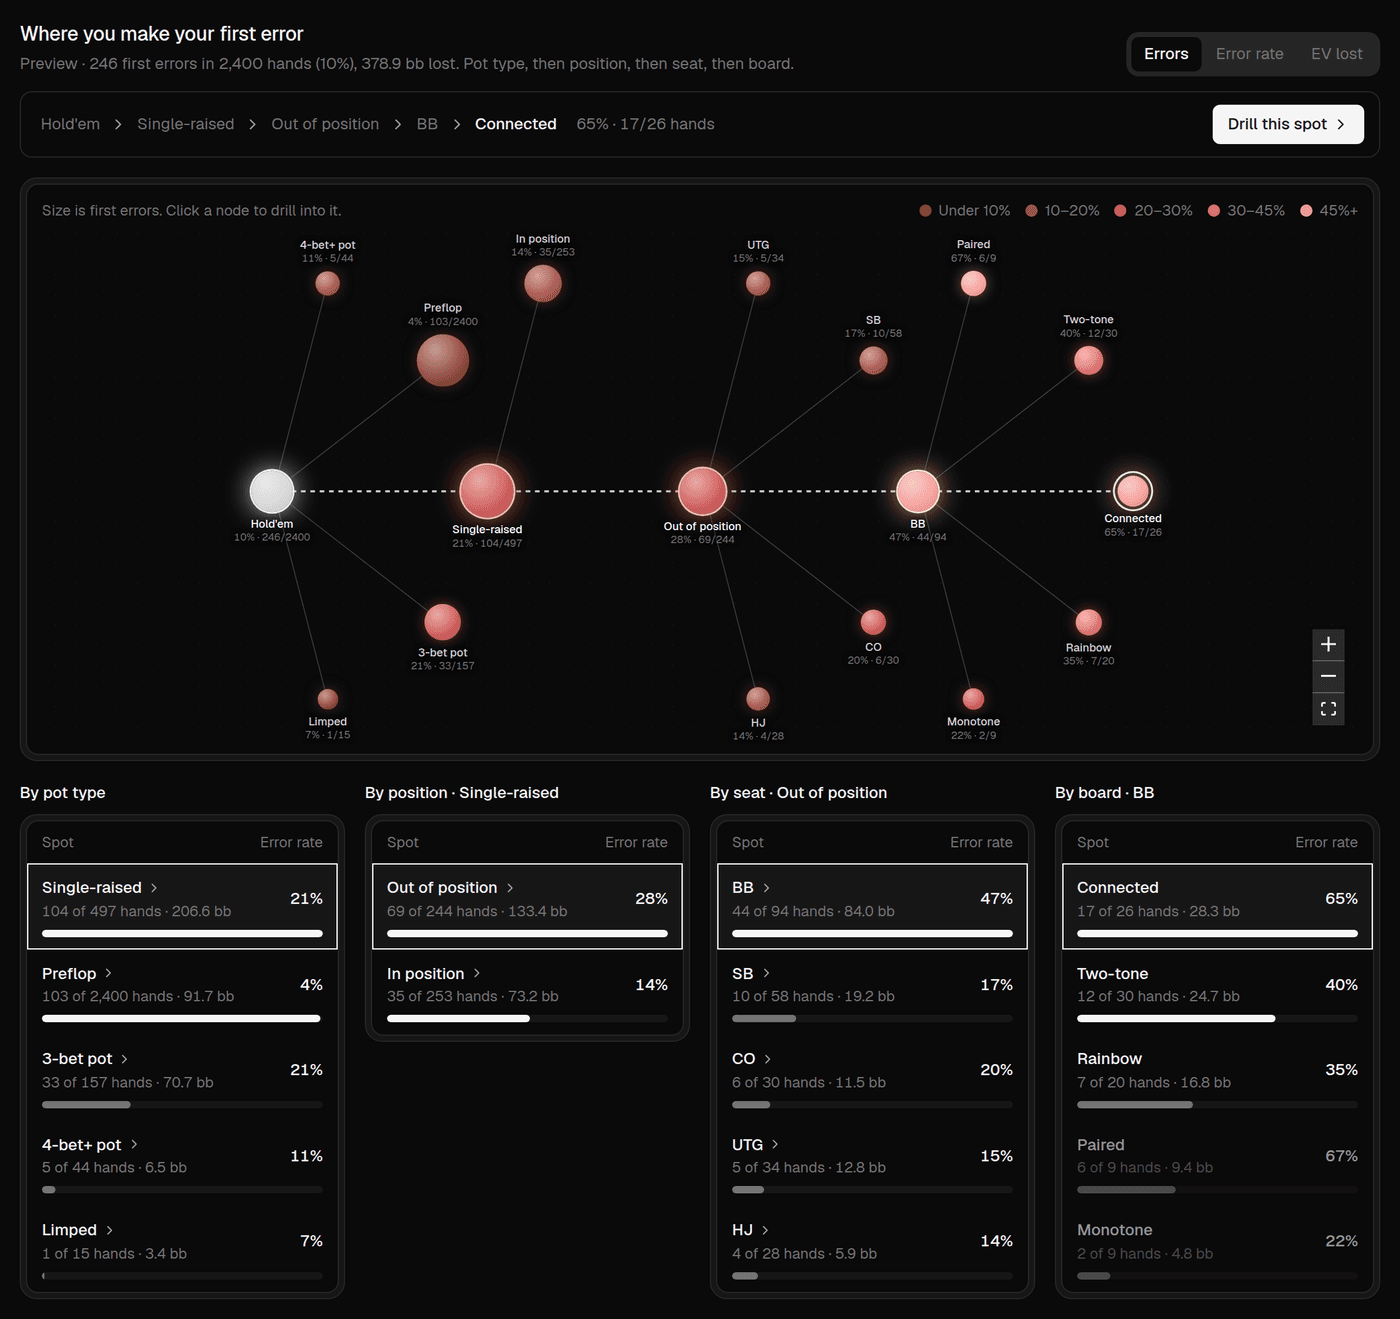Expand the HJ seat row
Screen dimensions: 1400x1319
[x=872, y=1248]
